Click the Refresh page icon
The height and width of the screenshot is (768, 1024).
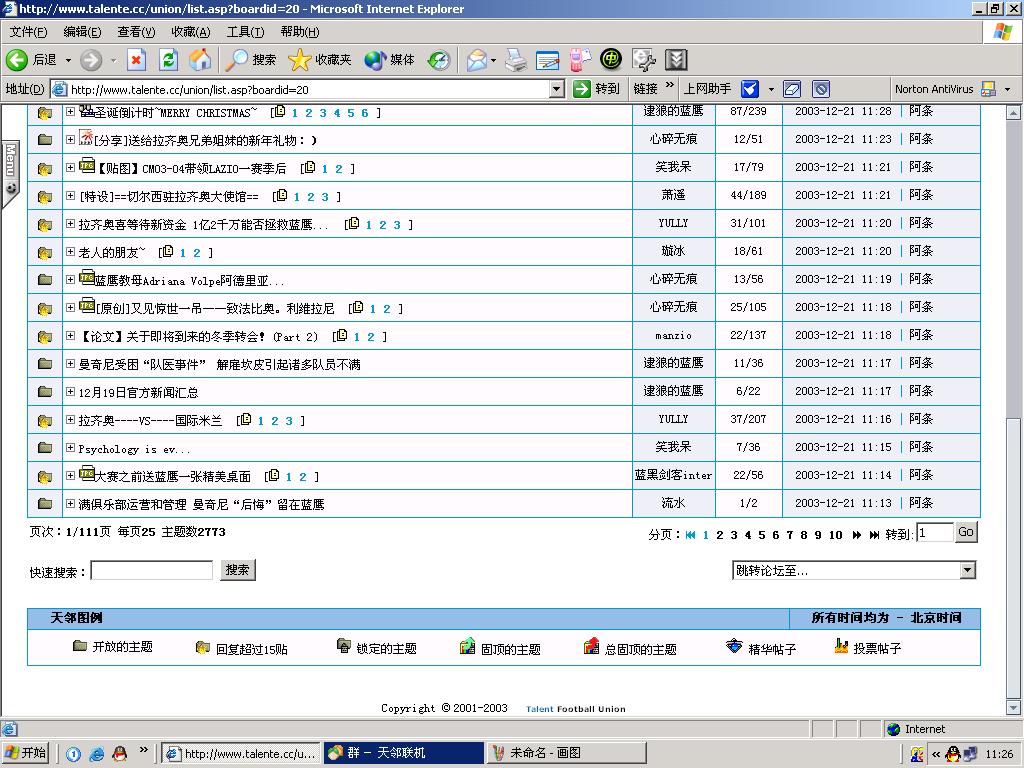coord(169,60)
